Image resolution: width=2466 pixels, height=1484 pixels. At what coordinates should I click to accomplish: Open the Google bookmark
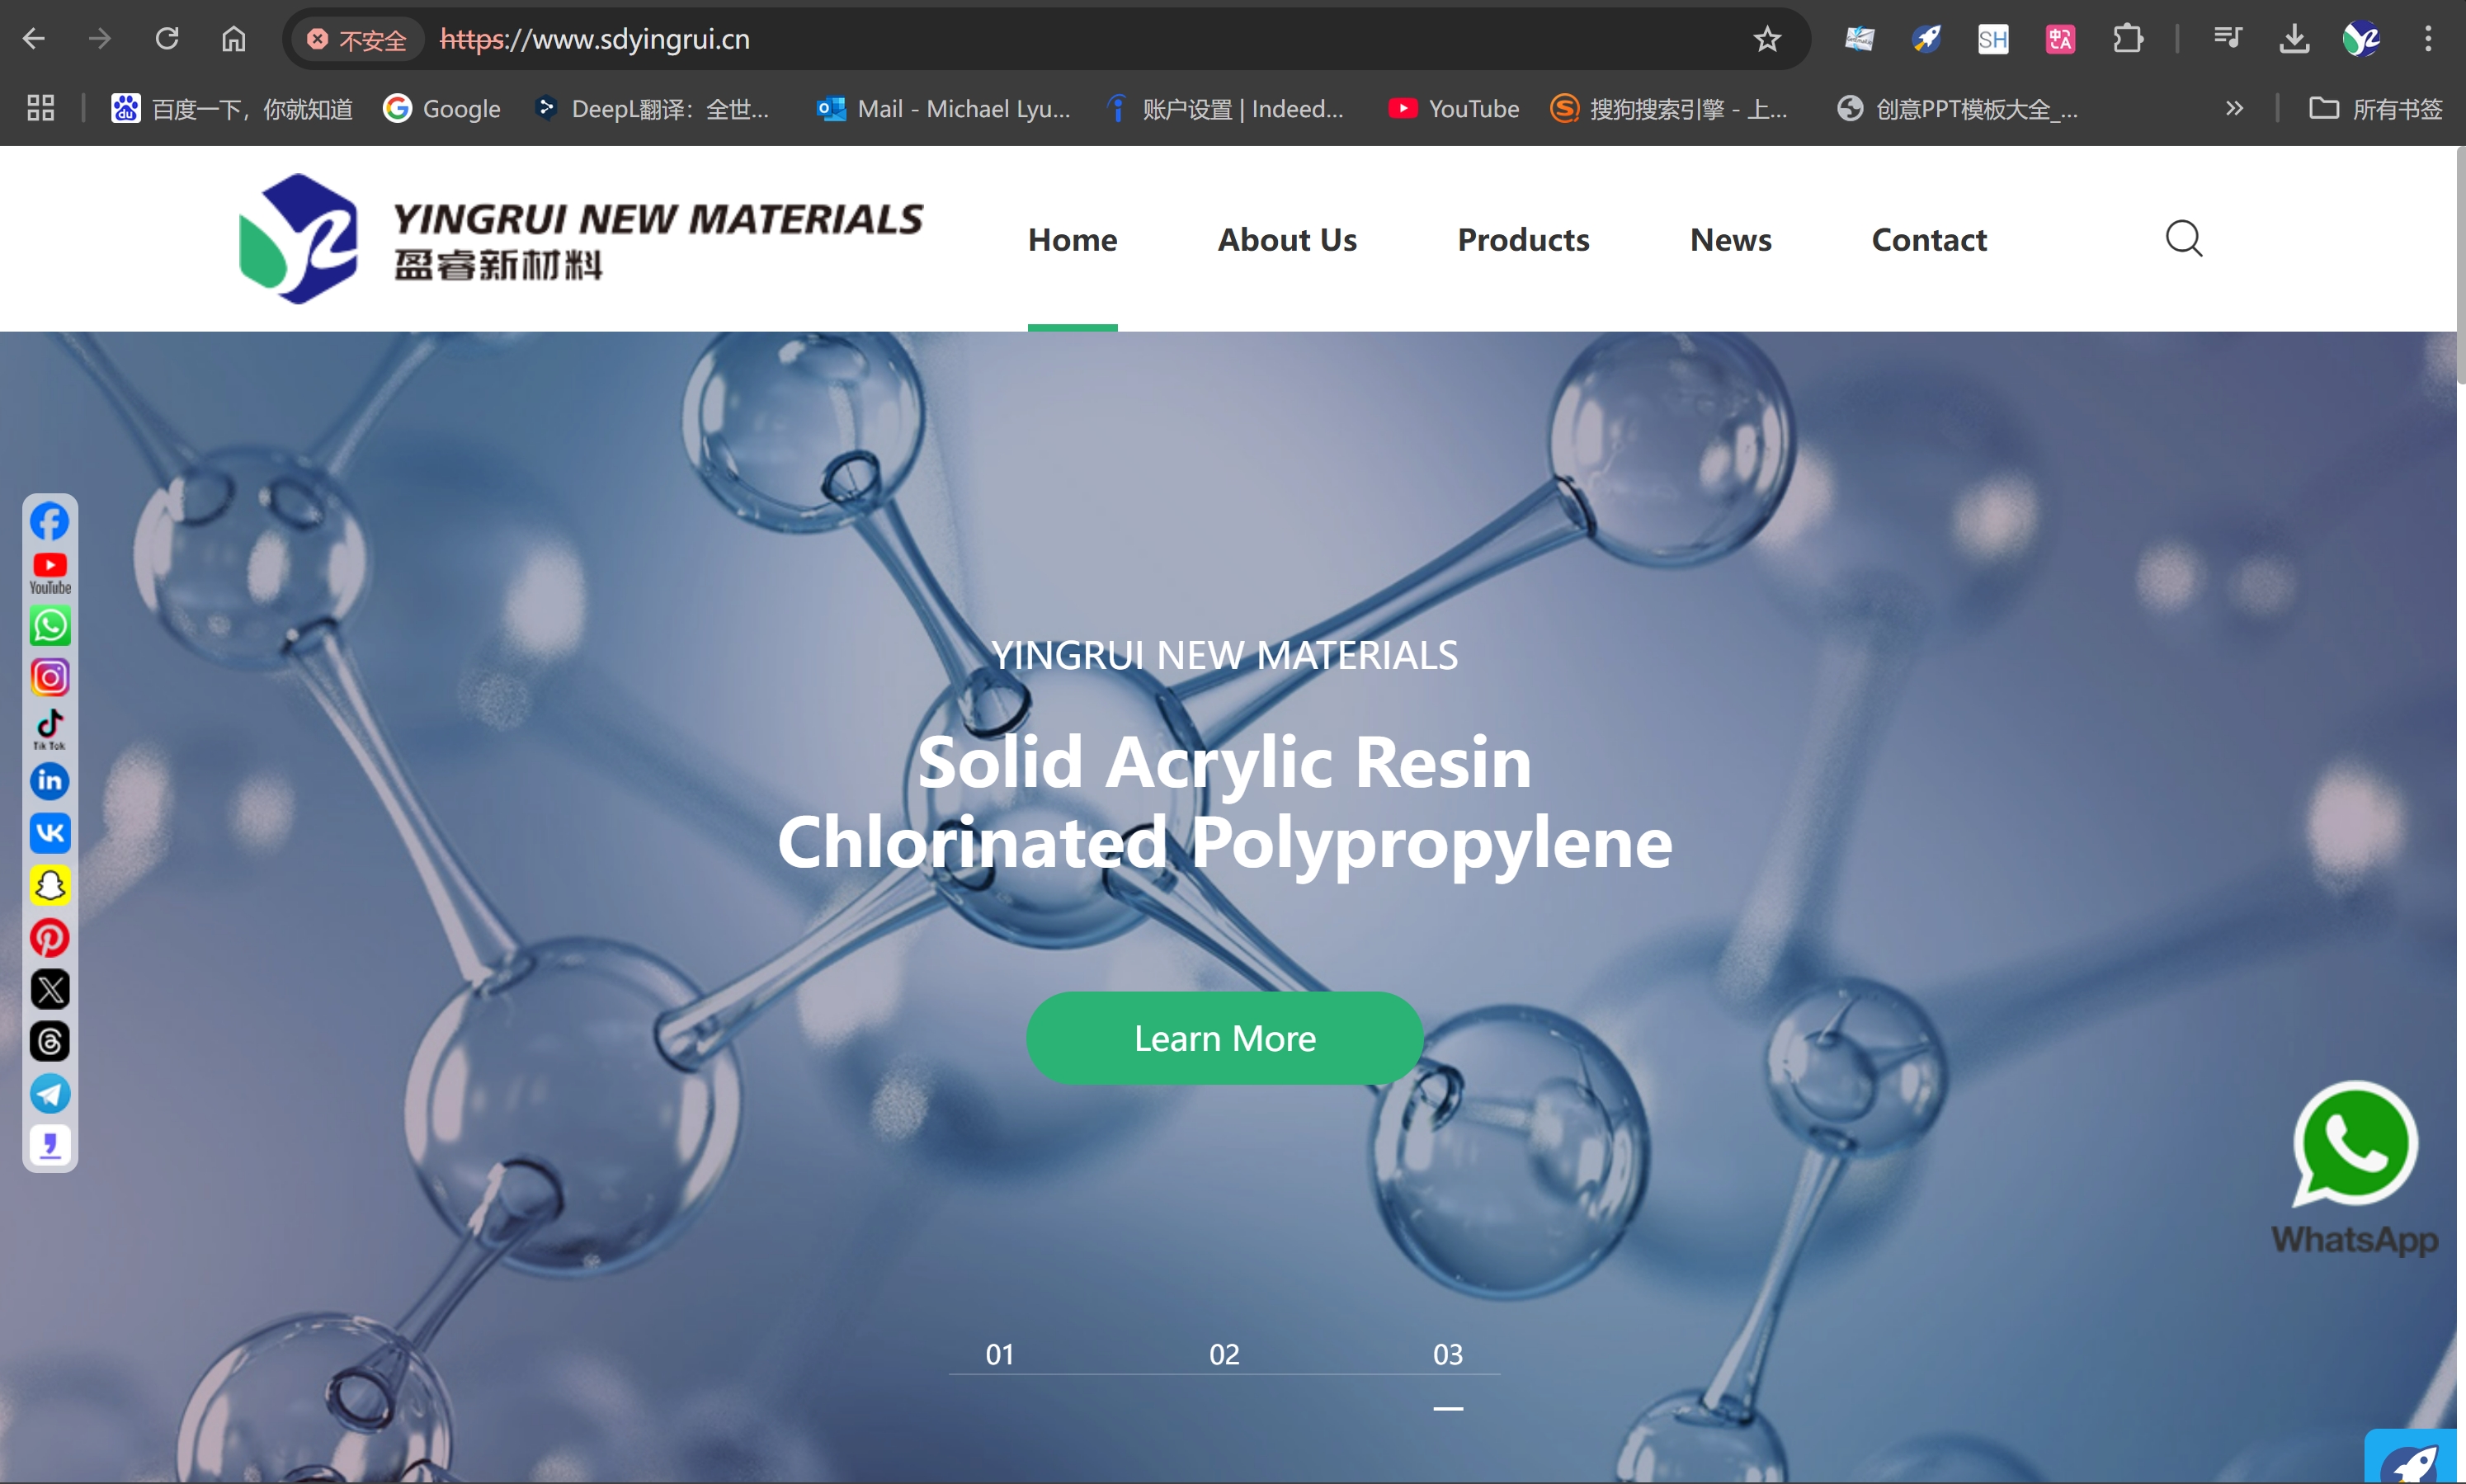pos(442,108)
